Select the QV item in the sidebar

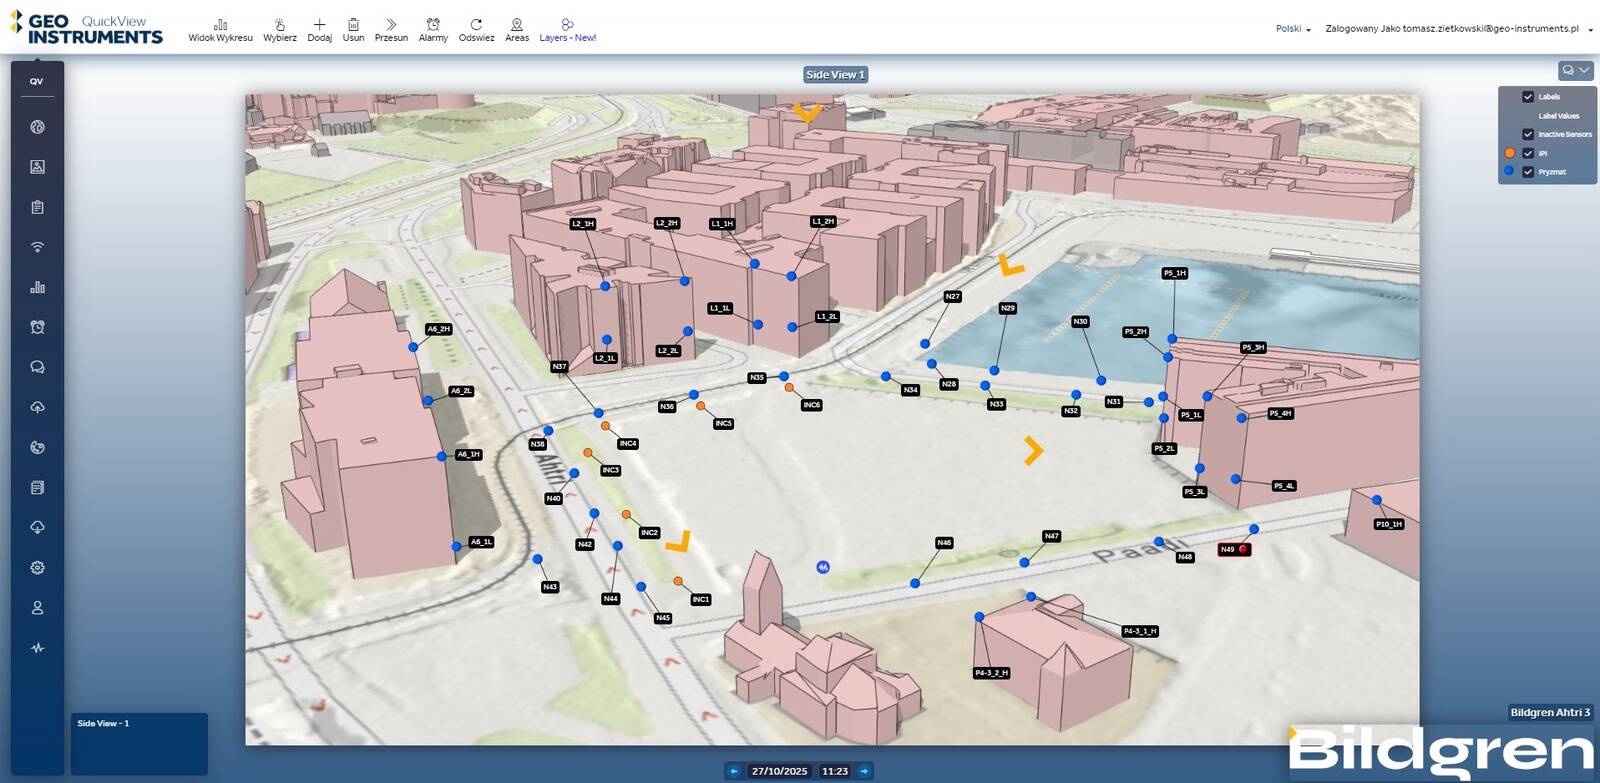pyautogui.click(x=37, y=82)
